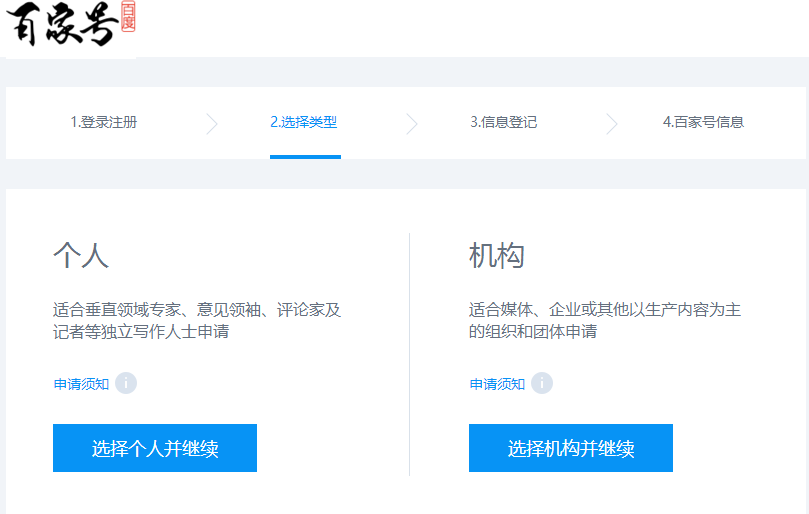809x514 pixels.
Task: Open 申请须知 link under 机构
Action: pyautogui.click(x=497, y=384)
